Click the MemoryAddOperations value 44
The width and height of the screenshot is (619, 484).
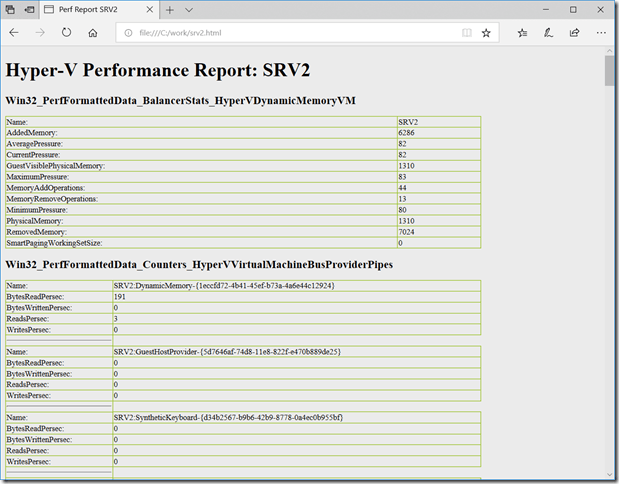pos(402,188)
